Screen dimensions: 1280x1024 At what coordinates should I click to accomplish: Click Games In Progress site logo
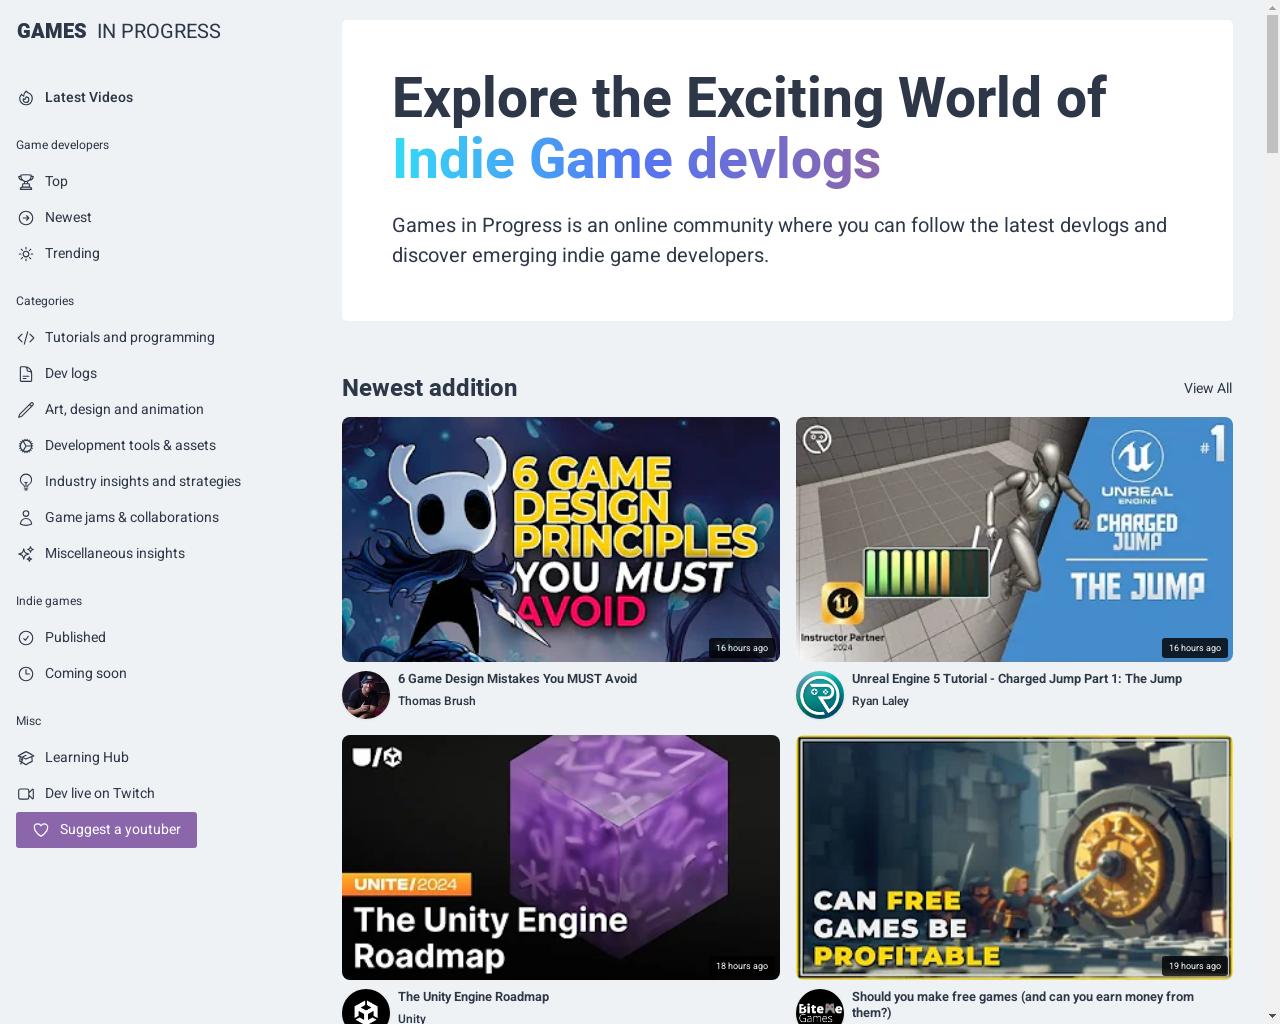click(x=119, y=31)
